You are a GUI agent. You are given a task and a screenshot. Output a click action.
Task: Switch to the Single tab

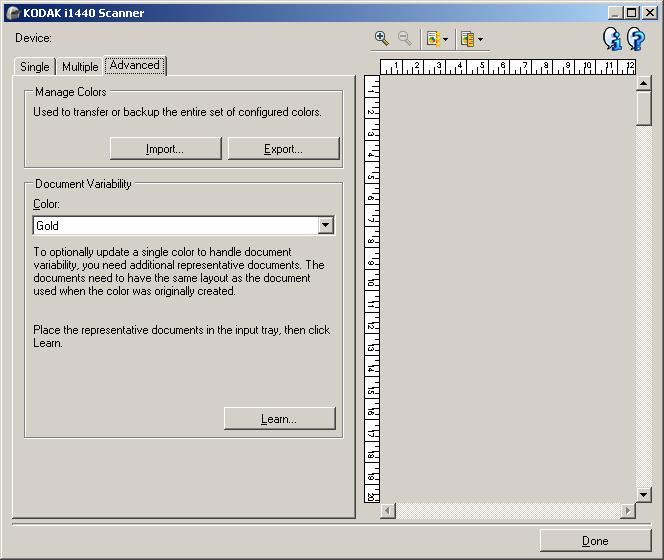pos(35,67)
